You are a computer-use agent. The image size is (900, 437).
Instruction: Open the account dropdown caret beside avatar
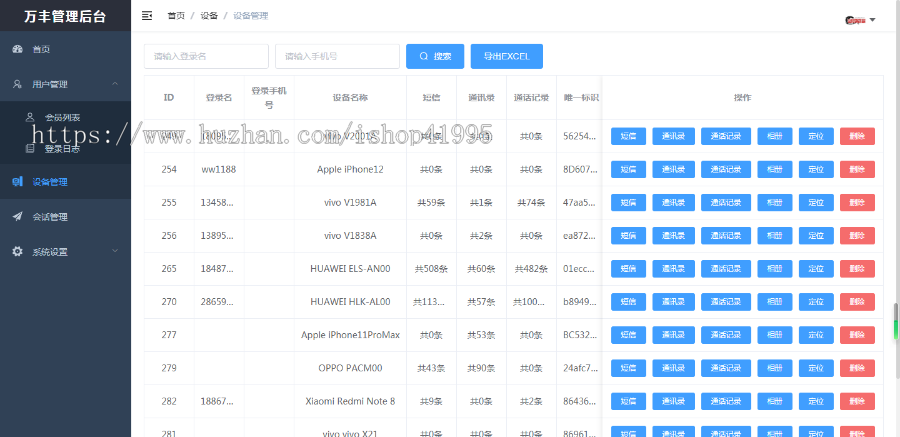point(872,20)
